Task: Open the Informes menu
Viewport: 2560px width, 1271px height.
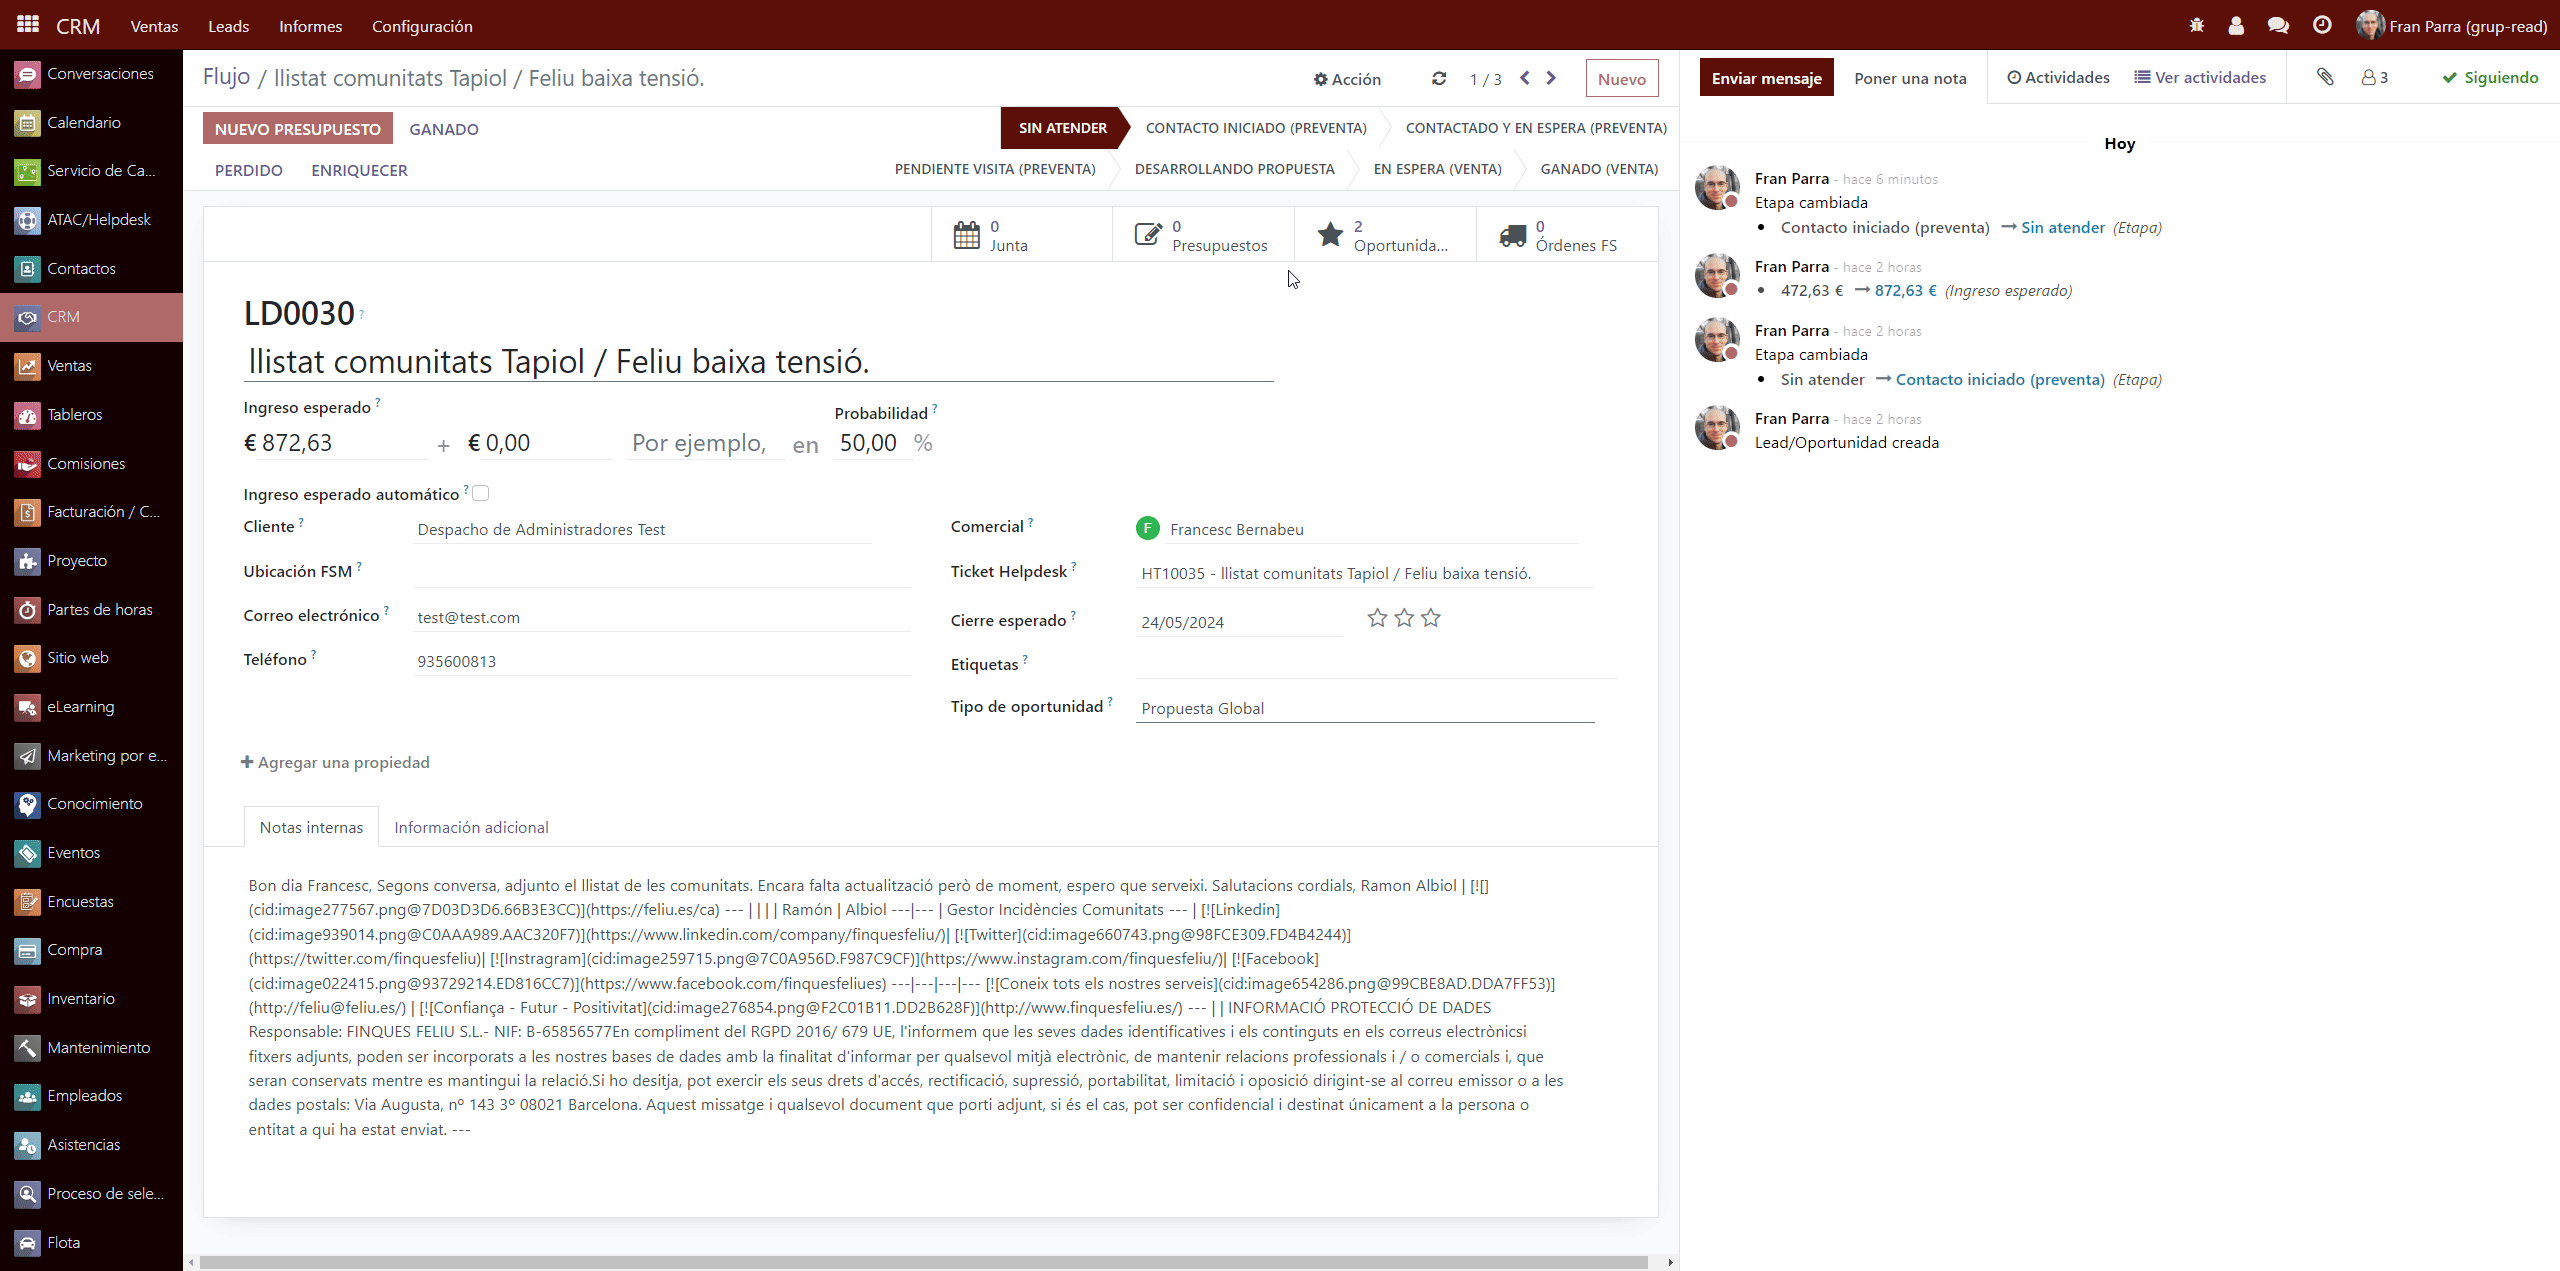Action: tap(310, 26)
